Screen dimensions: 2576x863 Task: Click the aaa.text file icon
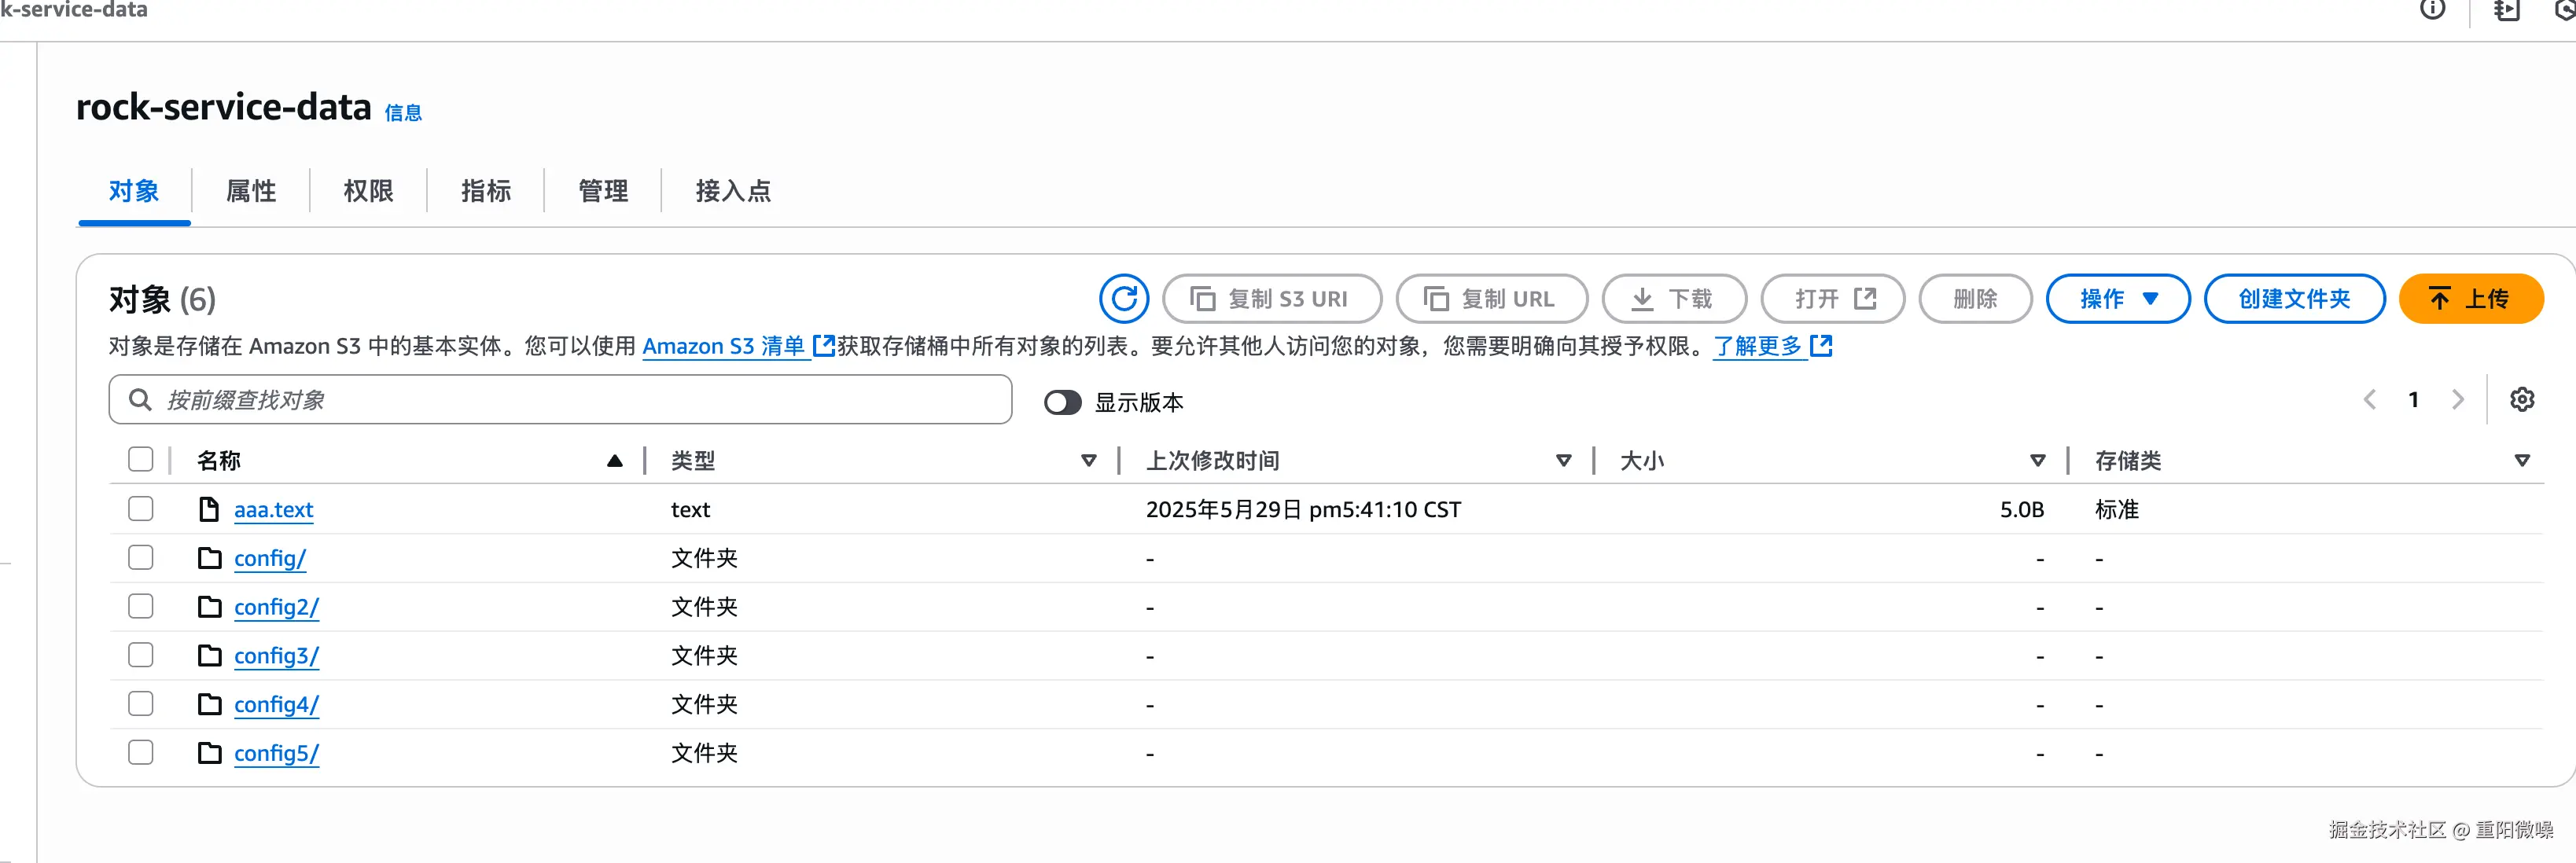point(209,509)
